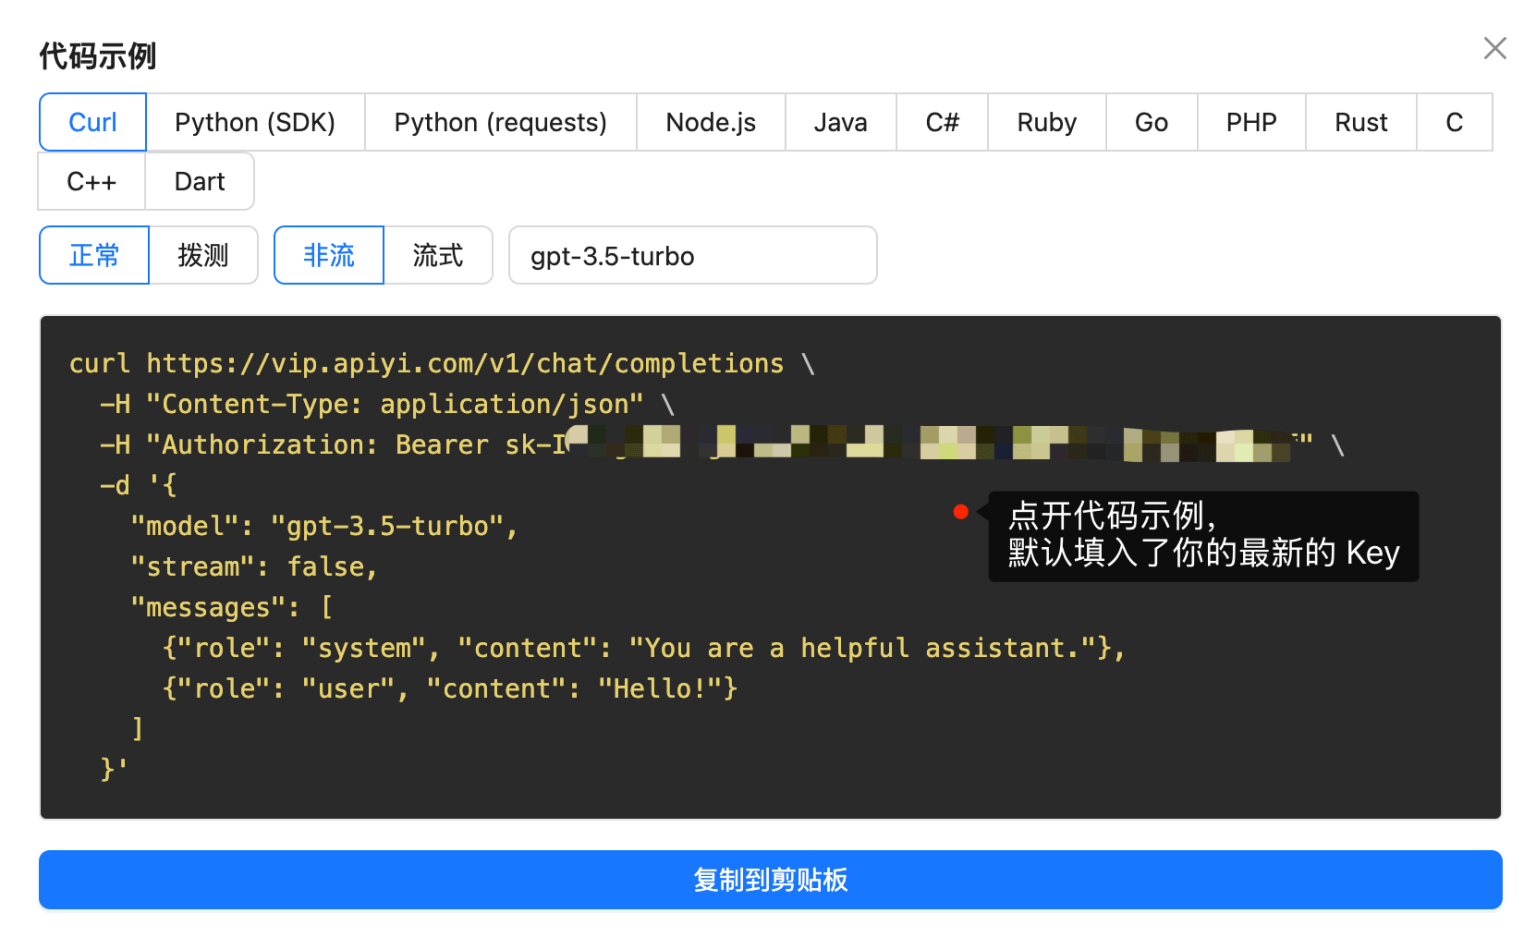
Task: Select the Java language tab
Action: pyautogui.click(x=840, y=122)
